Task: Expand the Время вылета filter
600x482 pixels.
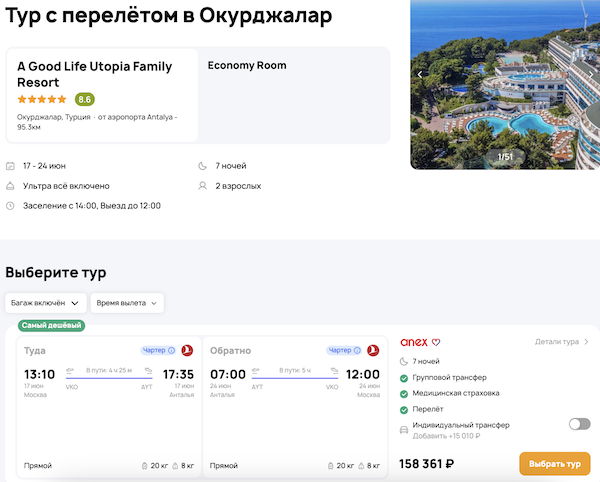Action: [x=127, y=302]
